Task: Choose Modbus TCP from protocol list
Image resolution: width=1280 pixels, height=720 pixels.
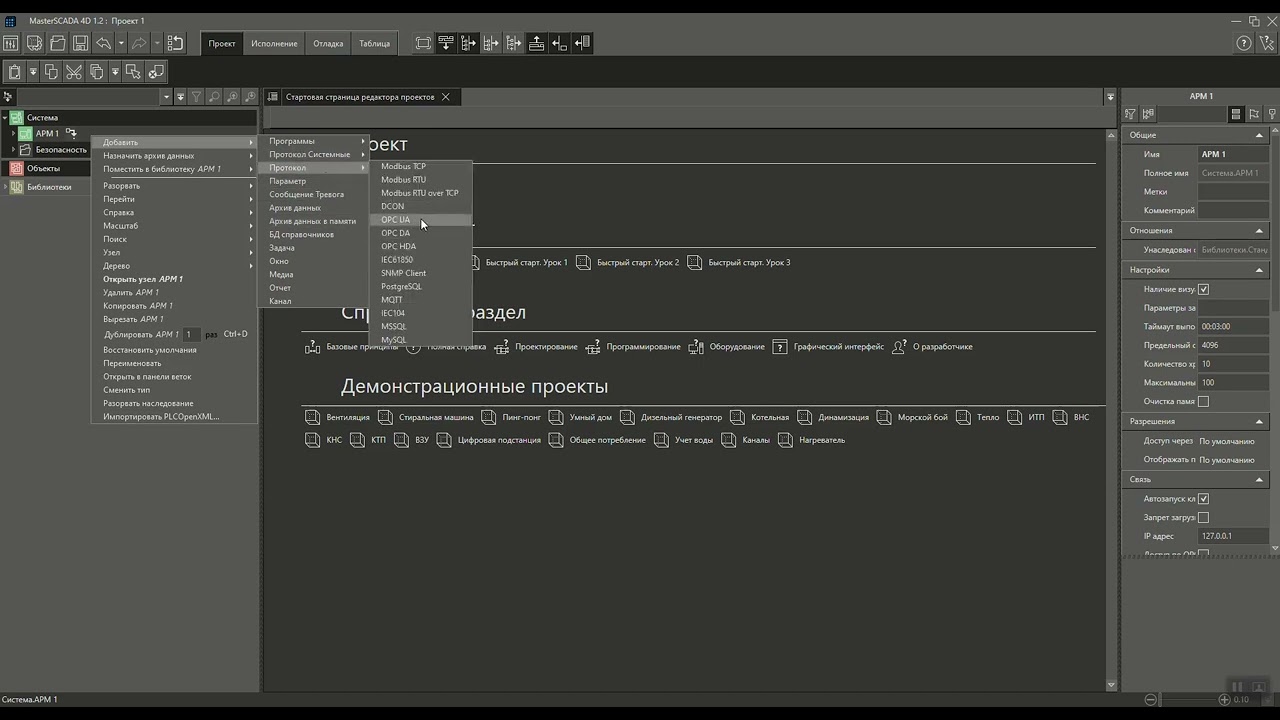Action: [420, 166]
